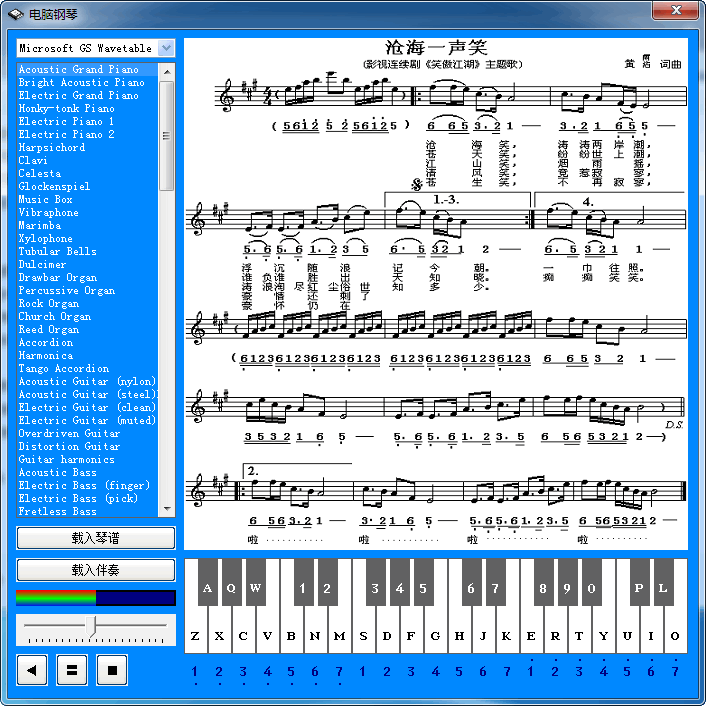Select Percussive Organ

(88, 291)
